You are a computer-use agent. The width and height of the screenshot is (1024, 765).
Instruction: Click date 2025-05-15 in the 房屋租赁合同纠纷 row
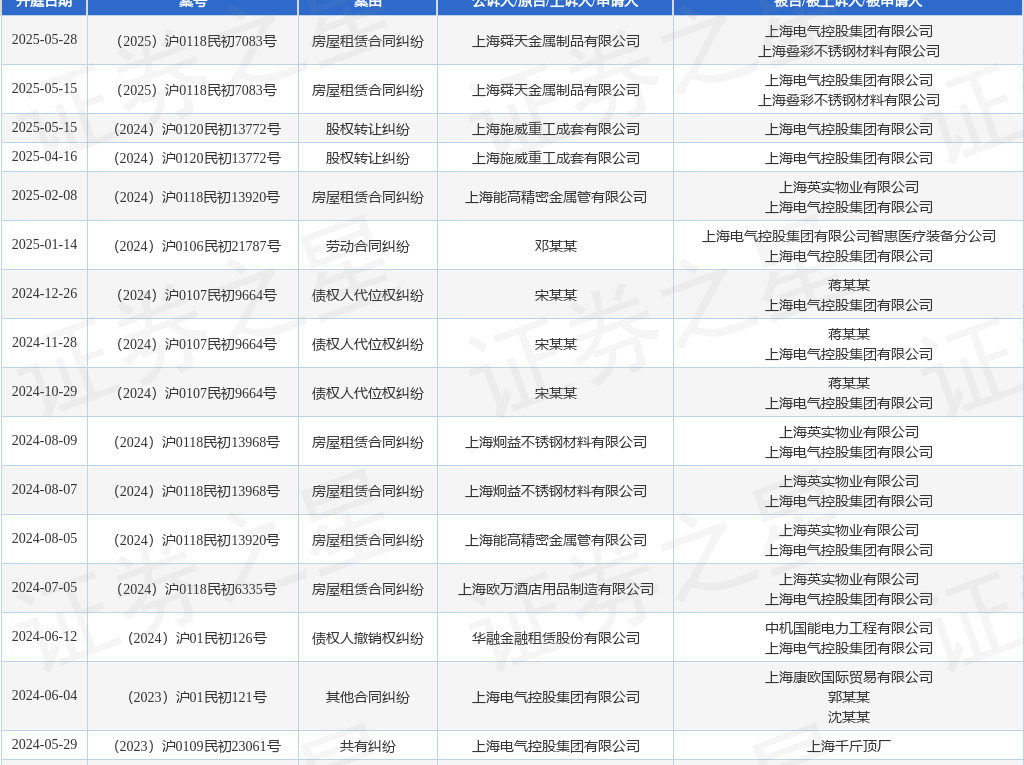[44, 89]
